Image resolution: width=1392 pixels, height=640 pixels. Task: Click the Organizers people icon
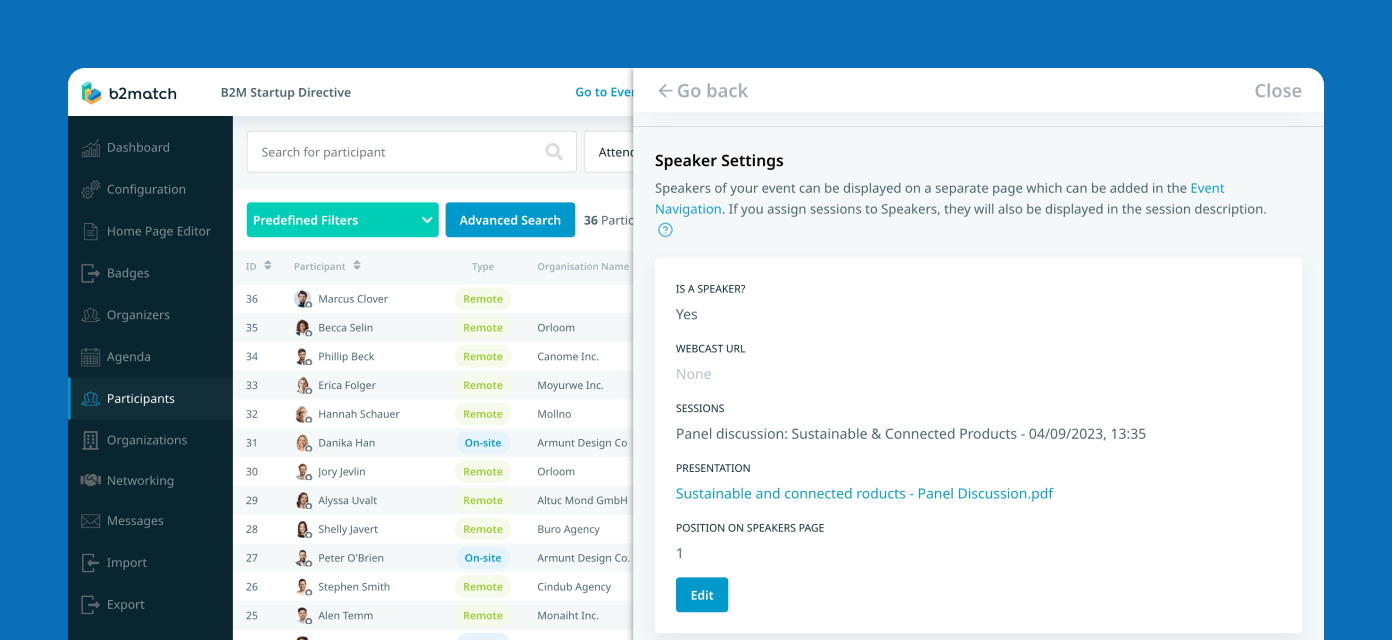pyautogui.click(x=90, y=315)
